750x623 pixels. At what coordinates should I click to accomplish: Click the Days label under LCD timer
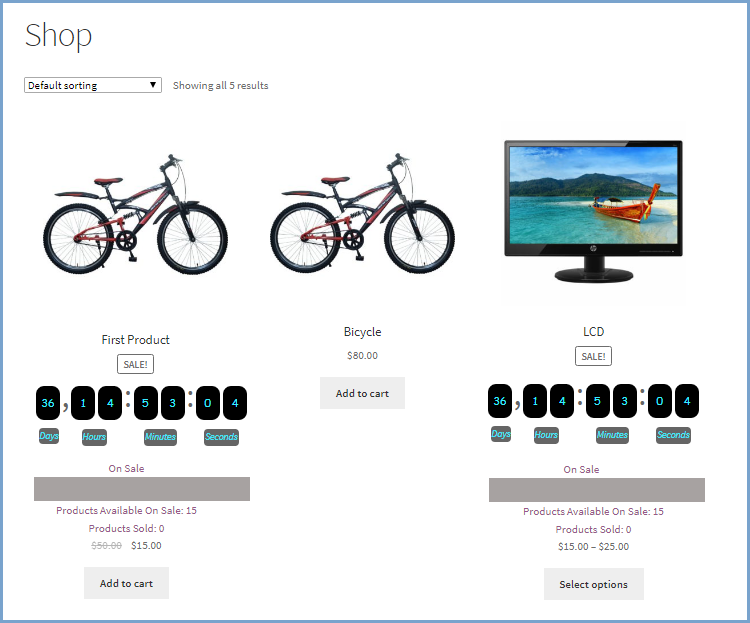click(501, 434)
